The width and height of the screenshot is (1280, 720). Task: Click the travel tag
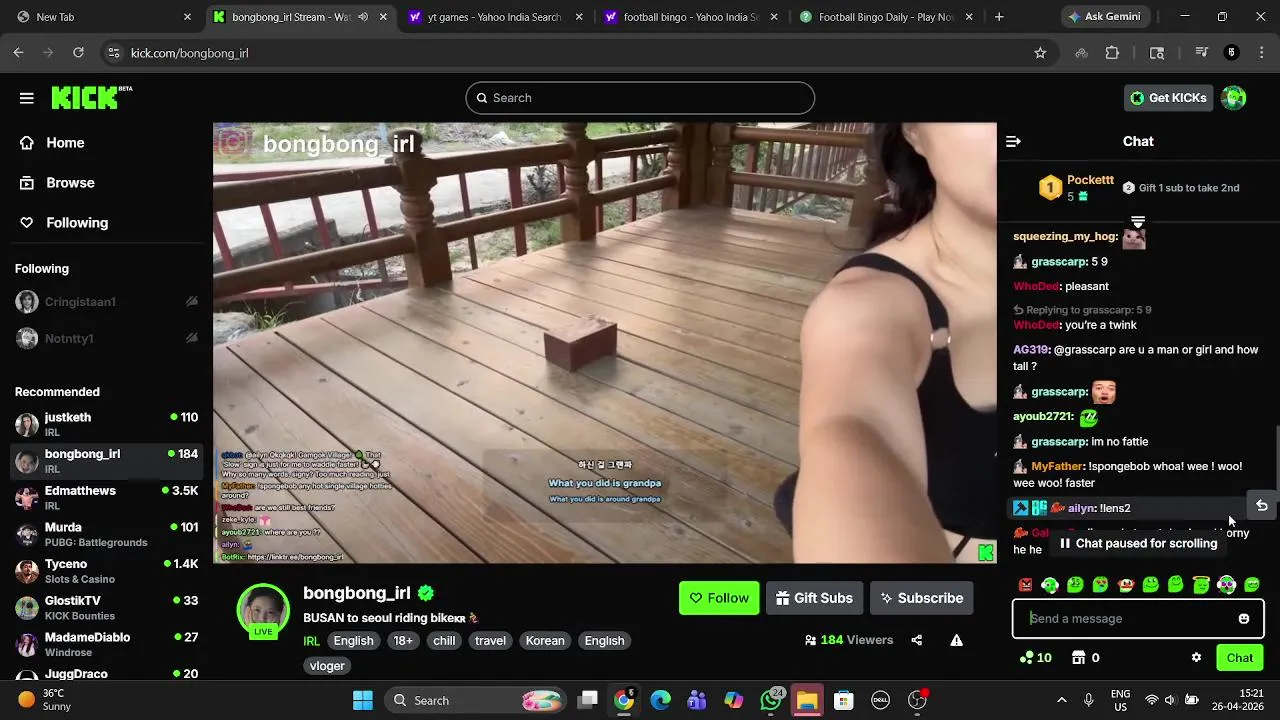tap(490, 641)
